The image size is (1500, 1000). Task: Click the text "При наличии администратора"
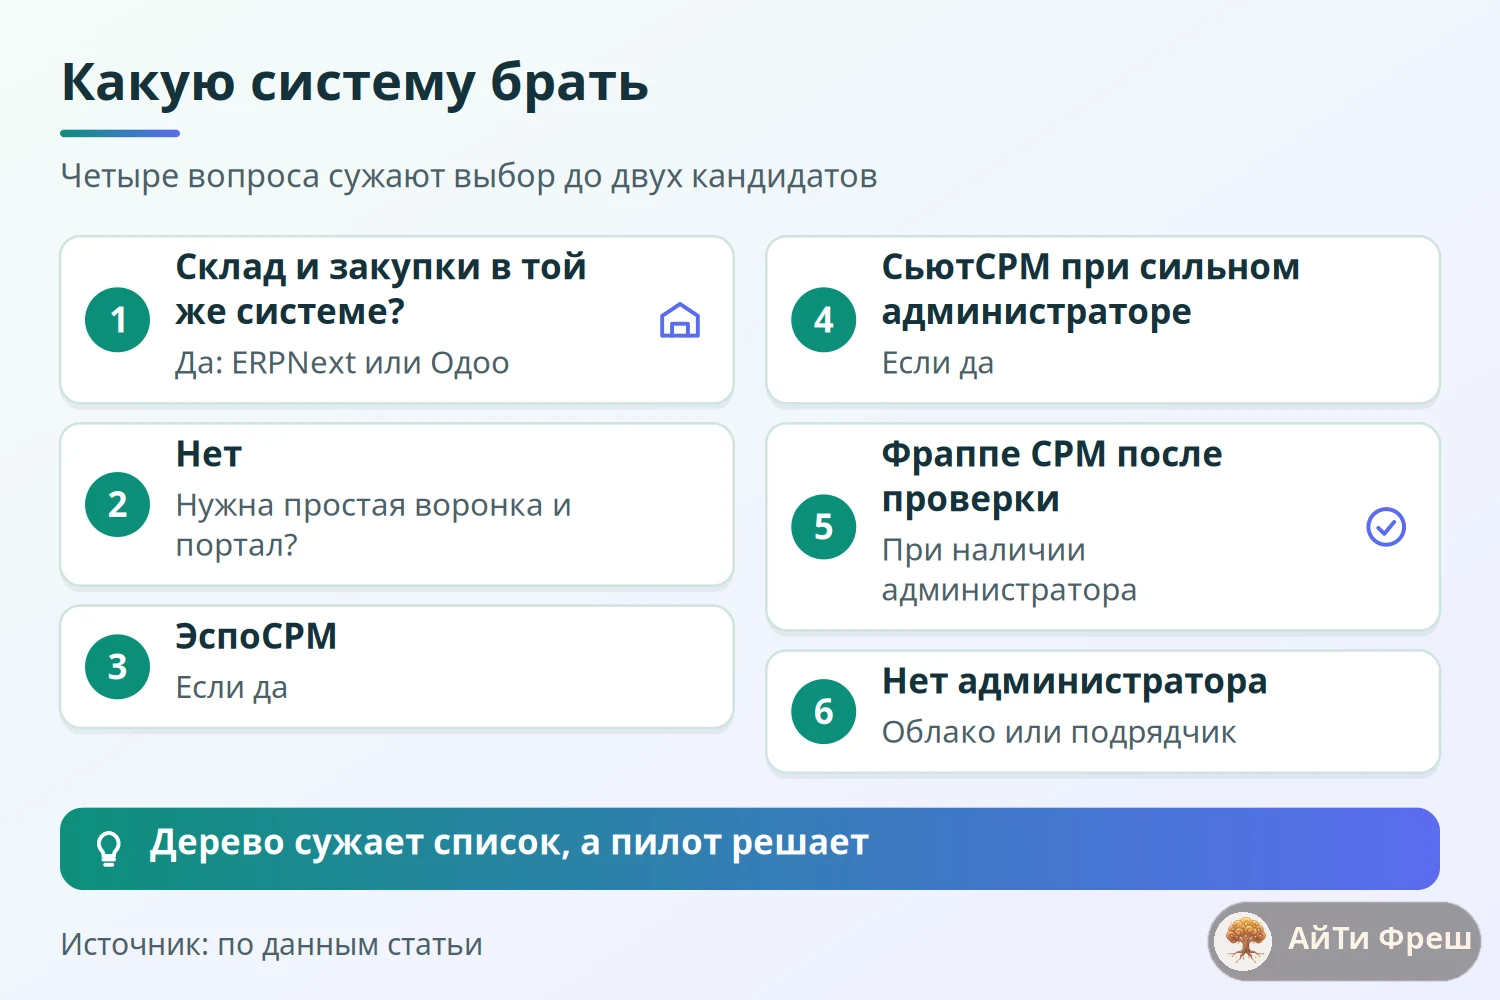[1009, 570]
